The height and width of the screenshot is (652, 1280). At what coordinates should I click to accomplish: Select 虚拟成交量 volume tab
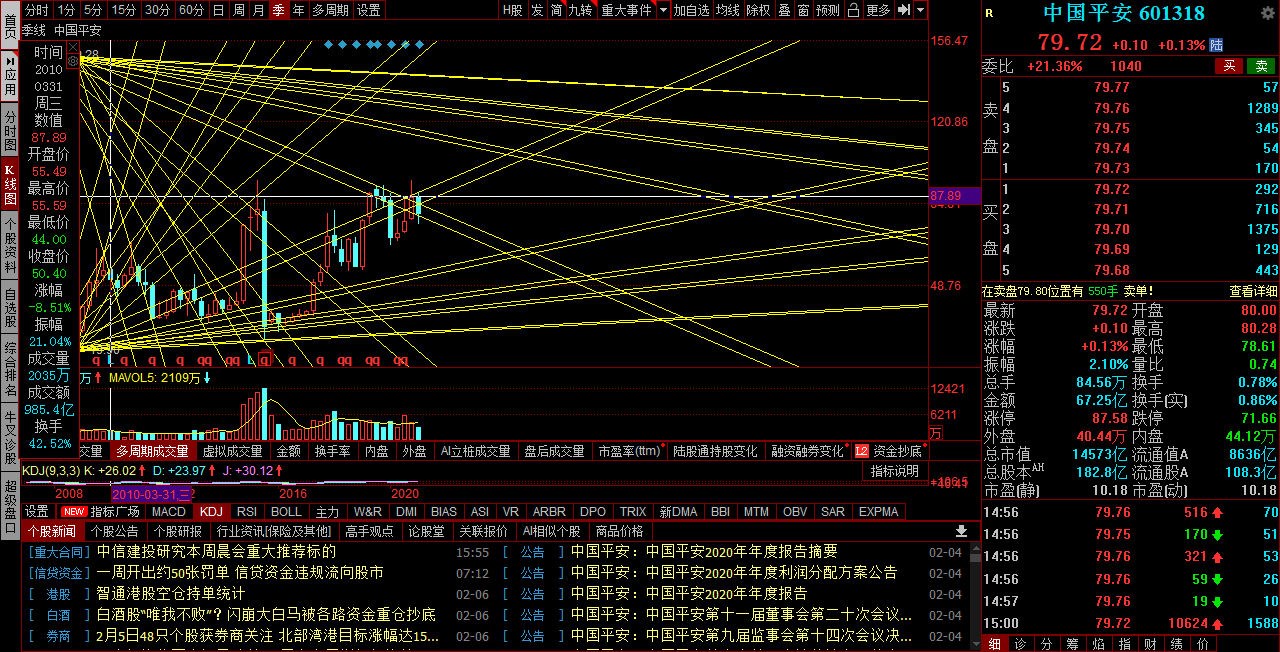(232, 451)
